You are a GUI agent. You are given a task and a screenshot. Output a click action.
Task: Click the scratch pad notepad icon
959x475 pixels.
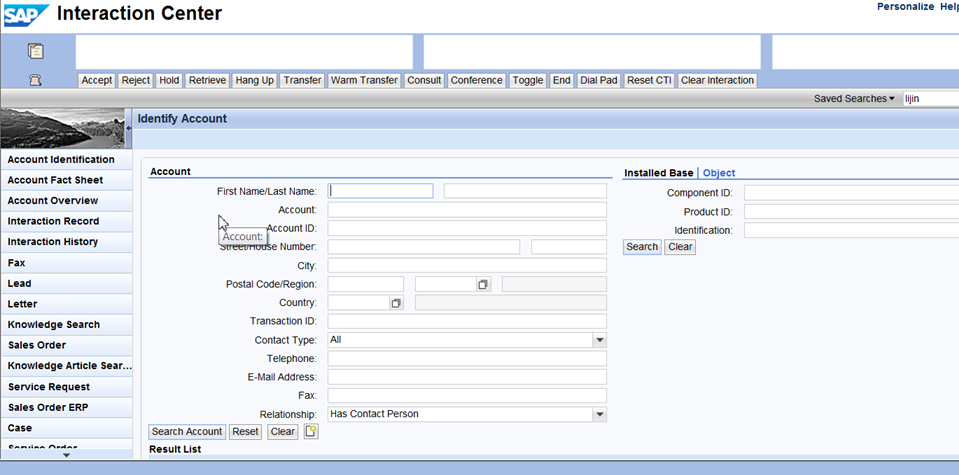tap(36, 51)
